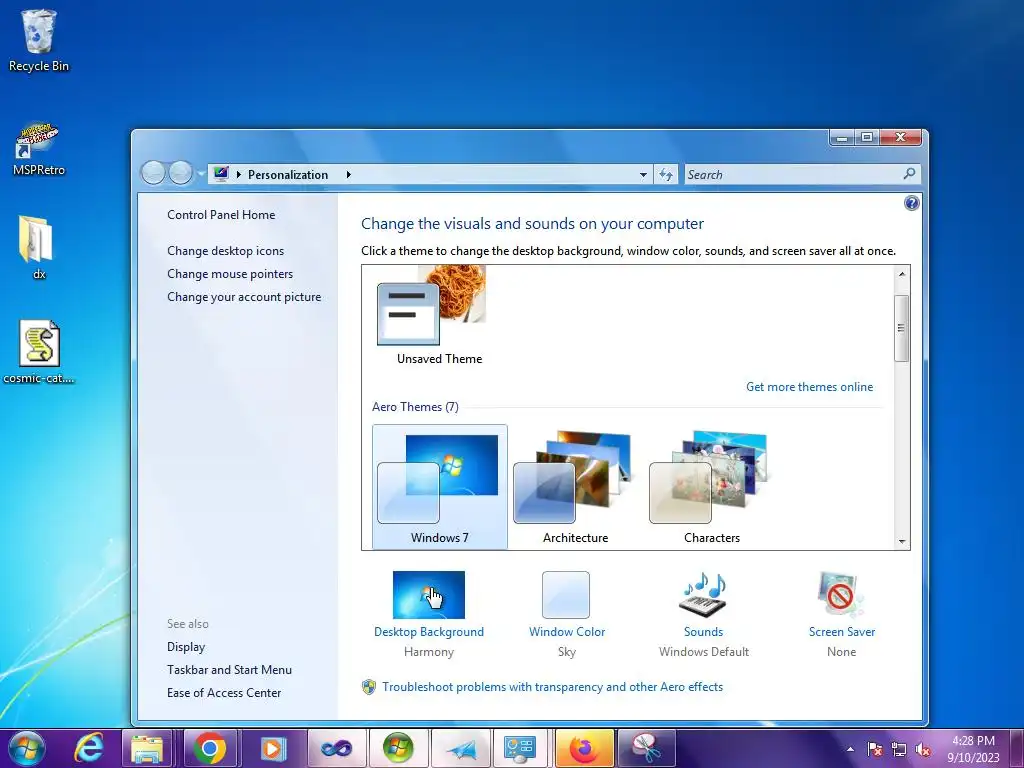Open the Recycle Bin desktop icon
The height and width of the screenshot is (768, 1024).
[x=39, y=40]
